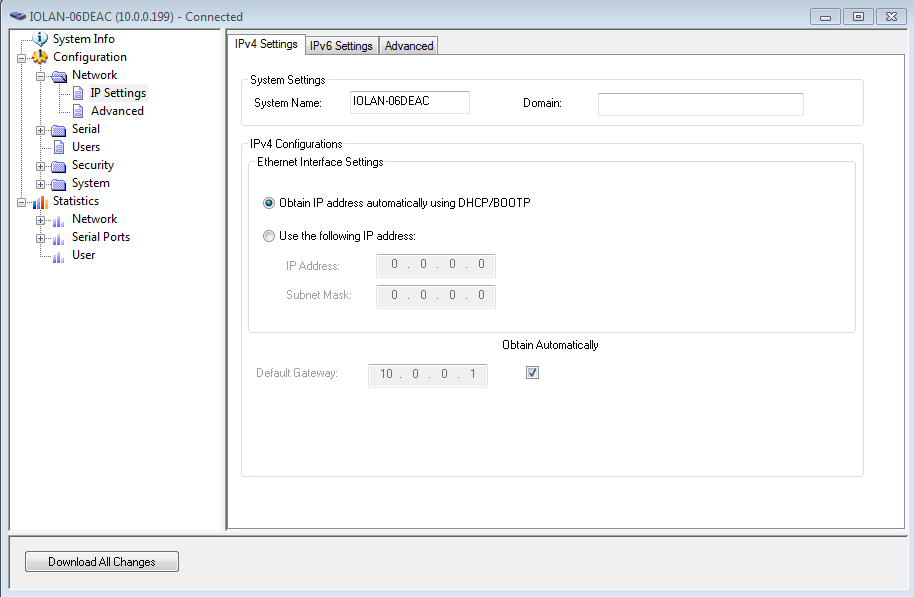The image size is (914, 597).
Task: Click the Network statistics chart icon
Action: click(58, 220)
